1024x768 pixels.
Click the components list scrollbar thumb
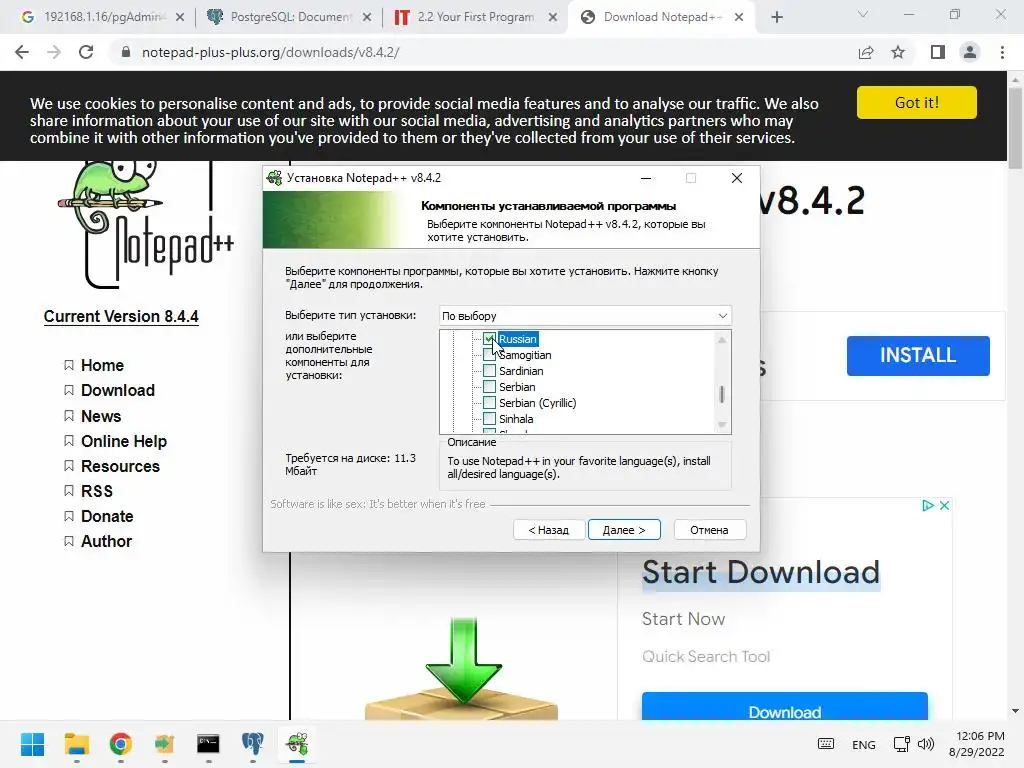click(x=722, y=394)
